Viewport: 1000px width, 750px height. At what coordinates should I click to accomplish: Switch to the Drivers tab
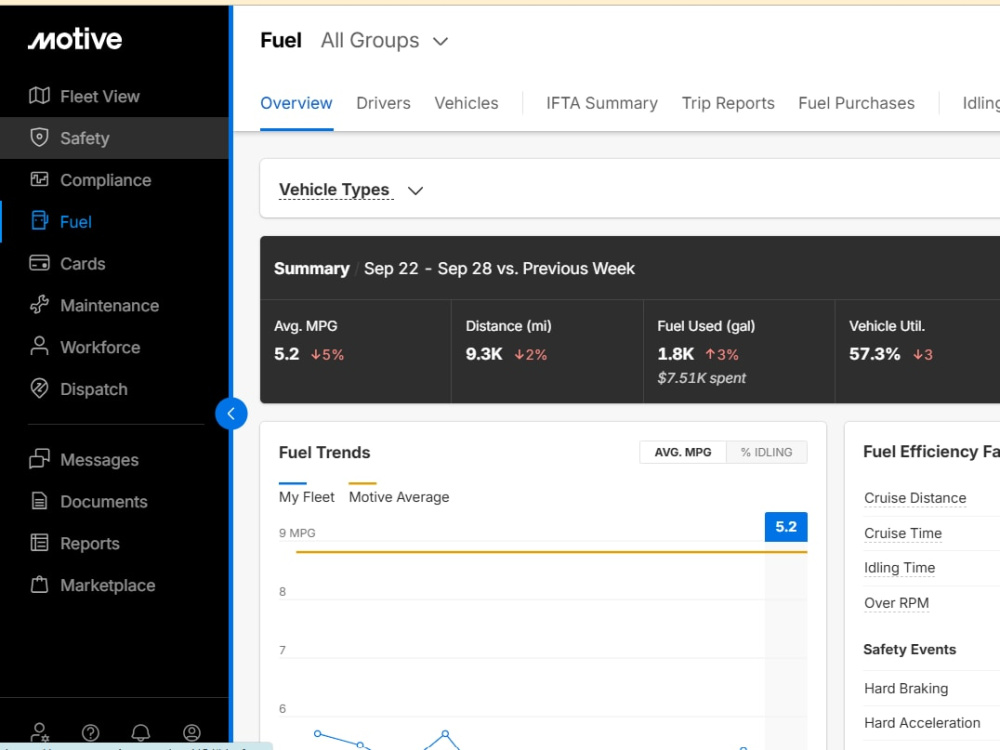pos(383,103)
